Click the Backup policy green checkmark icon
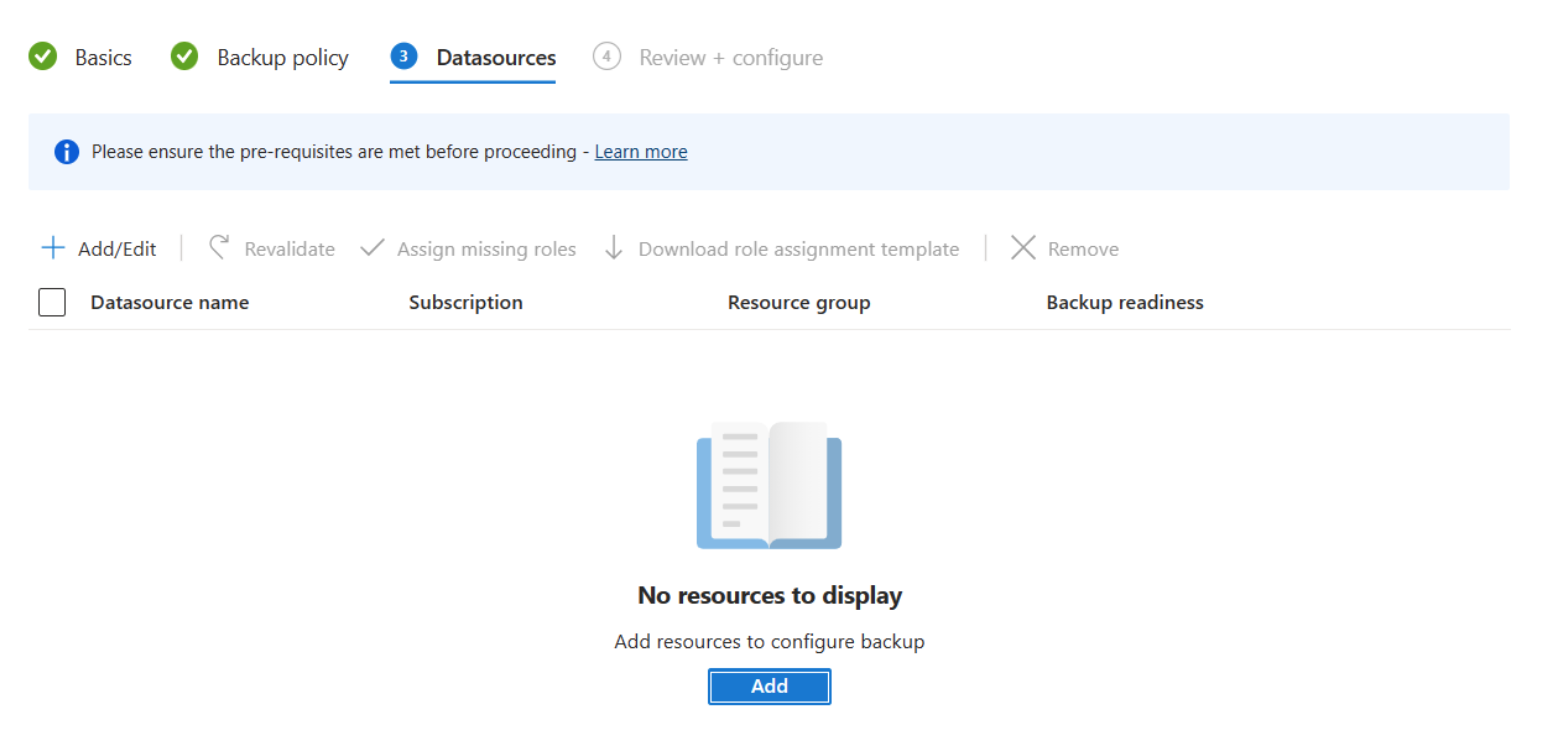This screenshot has width=1560, height=747. coord(185,57)
